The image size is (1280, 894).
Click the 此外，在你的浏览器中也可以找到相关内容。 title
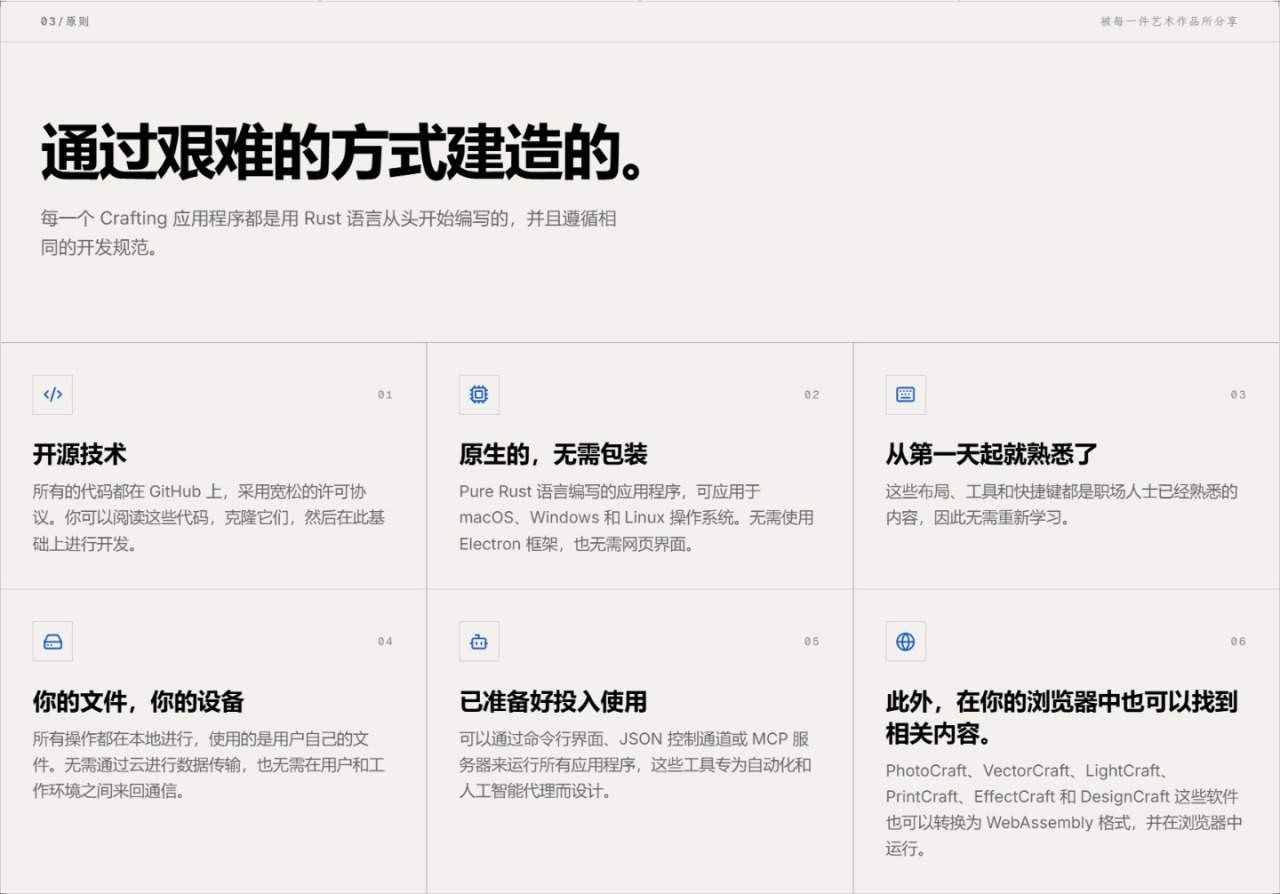[1062, 718]
